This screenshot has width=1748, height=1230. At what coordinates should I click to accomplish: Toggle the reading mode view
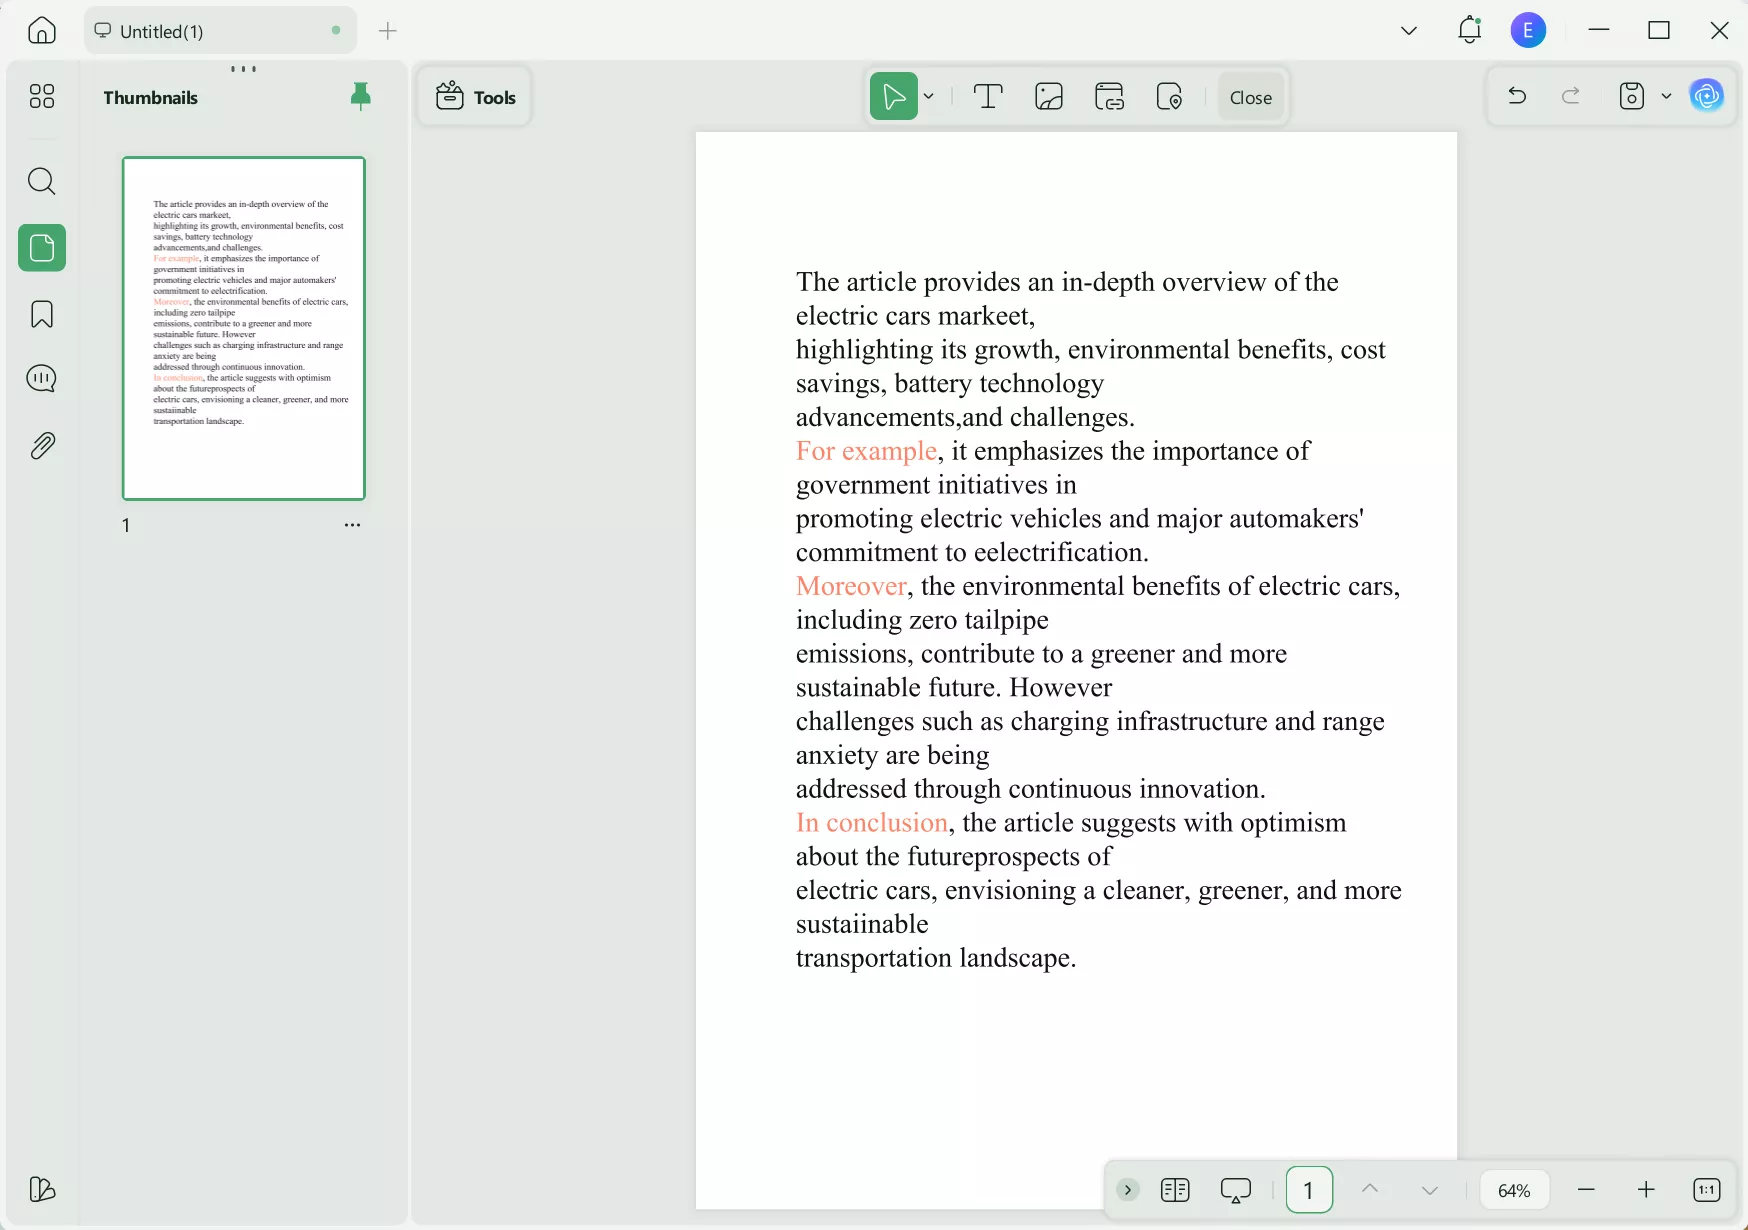(x=1175, y=1190)
